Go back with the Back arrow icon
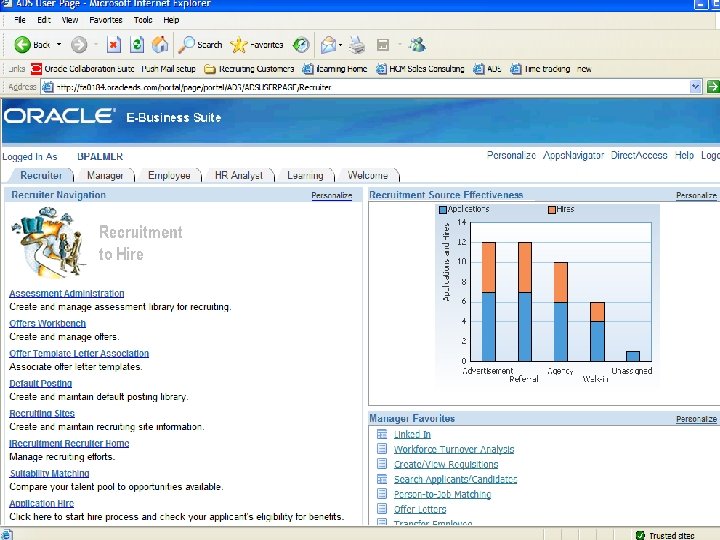 click(22, 45)
